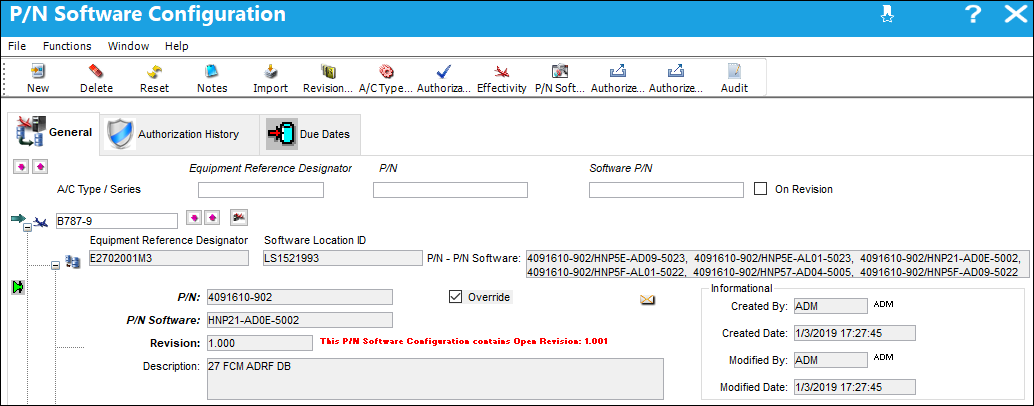Click the LS1521993 Software Location ID field

[x=342, y=258]
